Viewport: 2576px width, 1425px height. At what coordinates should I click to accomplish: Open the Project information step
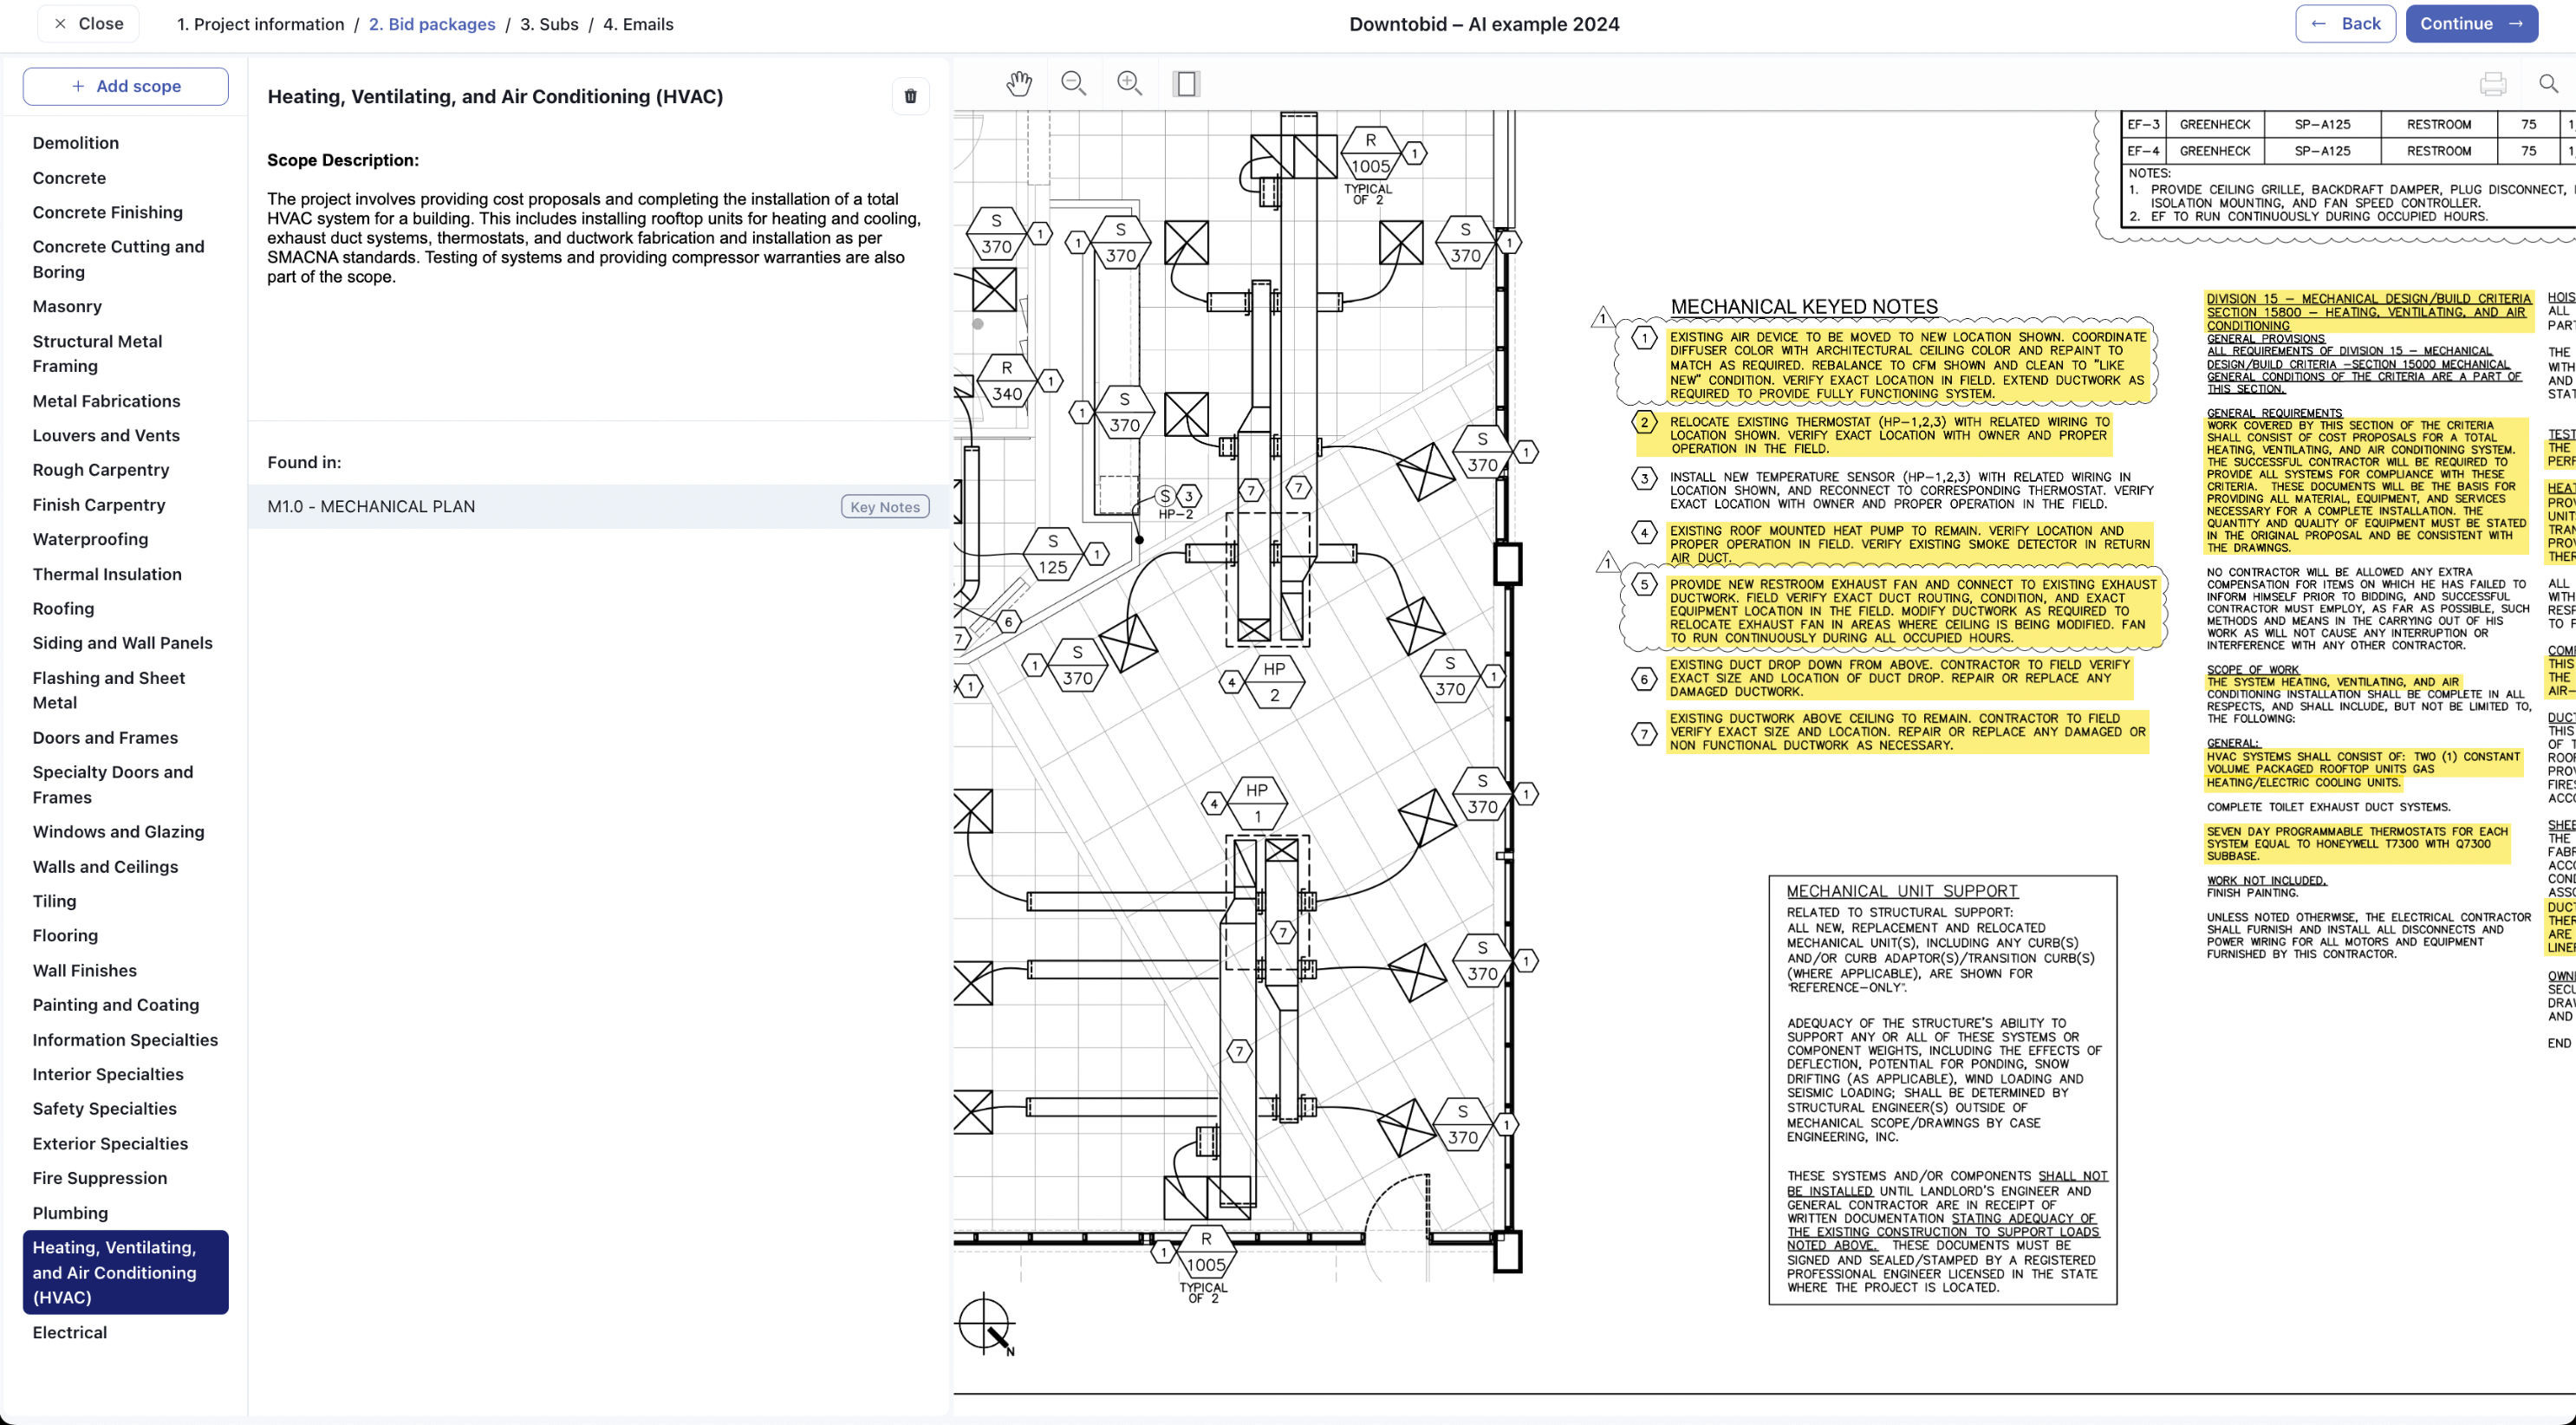pyautogui.click(x=260, y=24)
